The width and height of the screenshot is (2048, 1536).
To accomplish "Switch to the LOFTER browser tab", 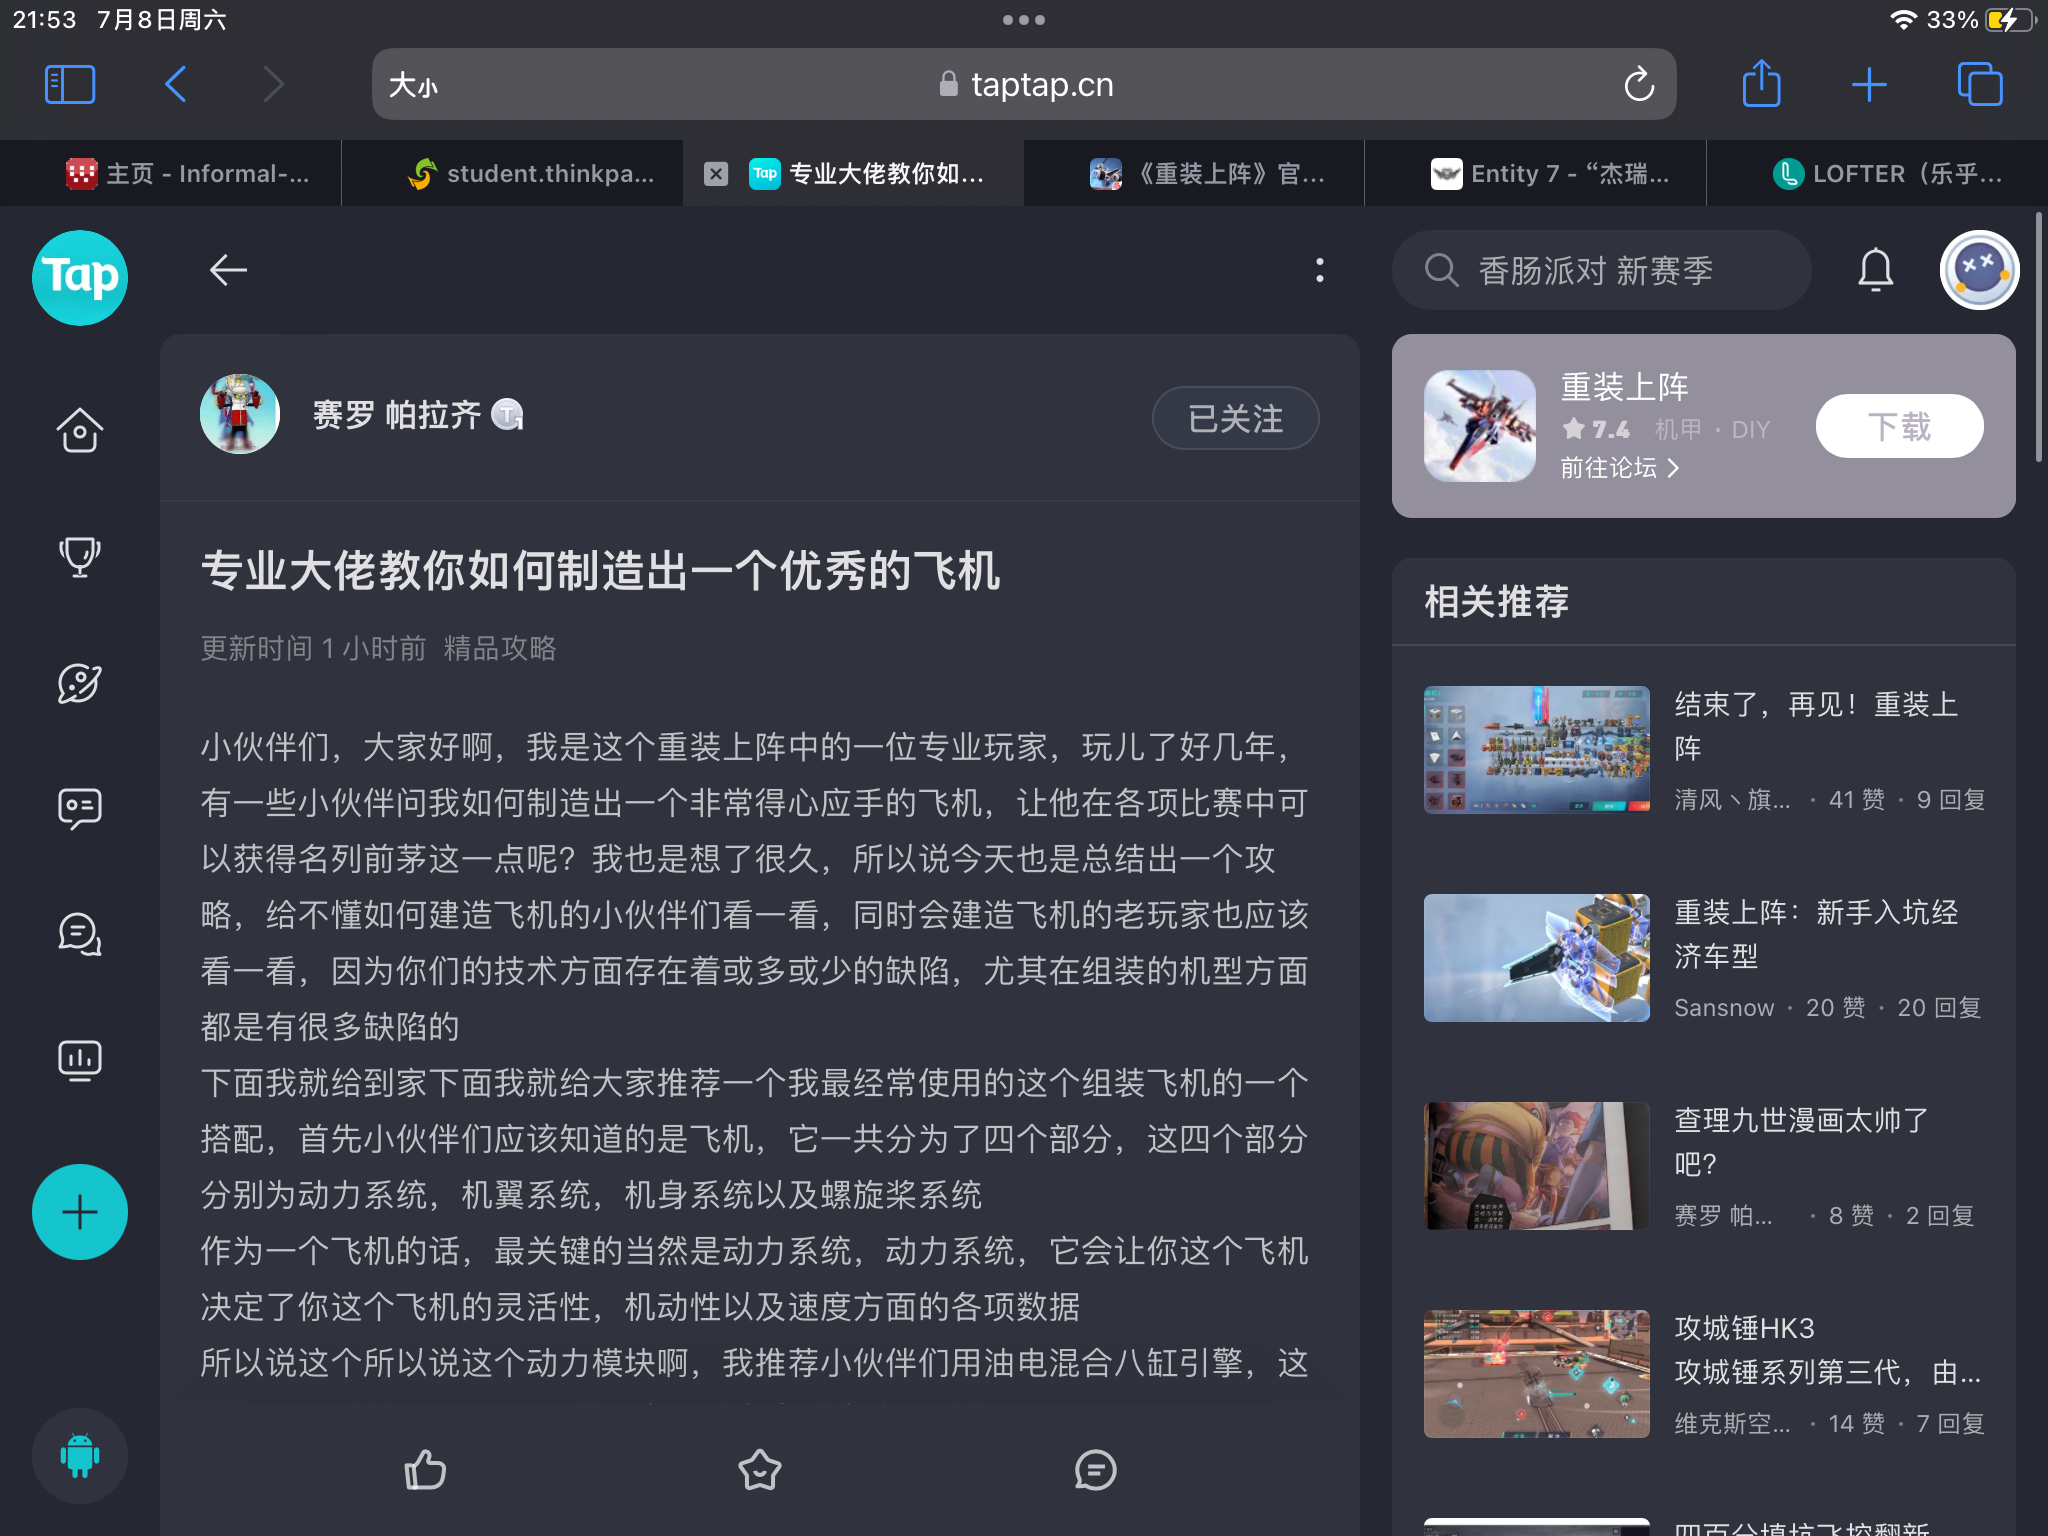I will tap(1887, 174).
